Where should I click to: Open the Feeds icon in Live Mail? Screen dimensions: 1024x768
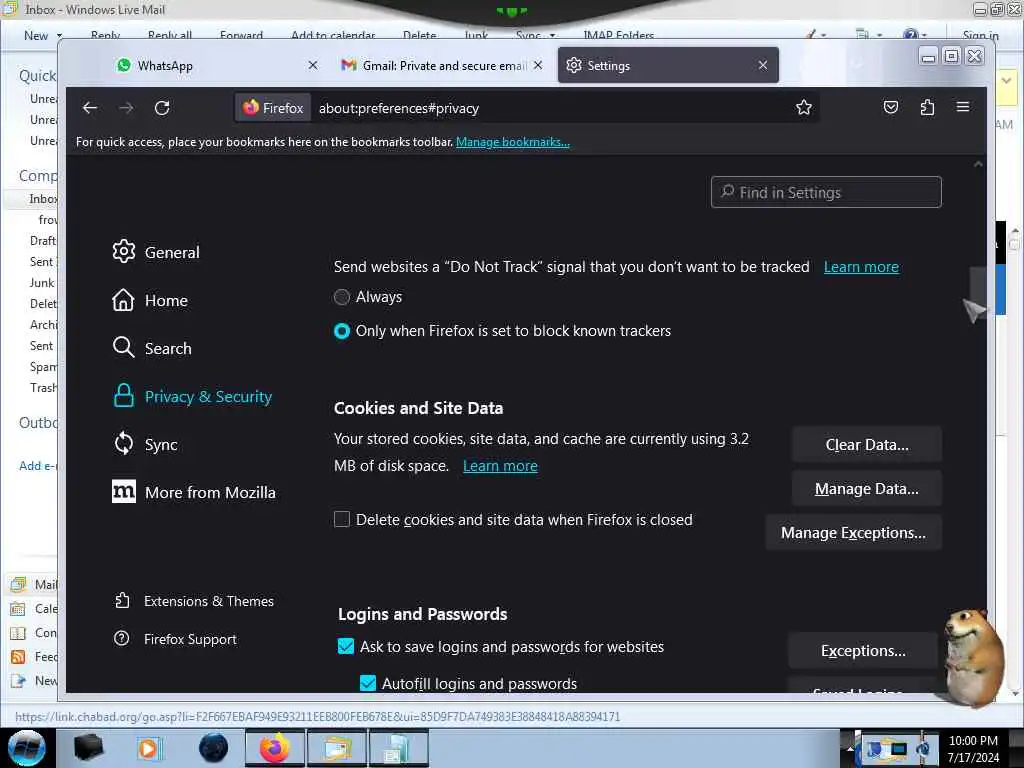pos(18,656)
